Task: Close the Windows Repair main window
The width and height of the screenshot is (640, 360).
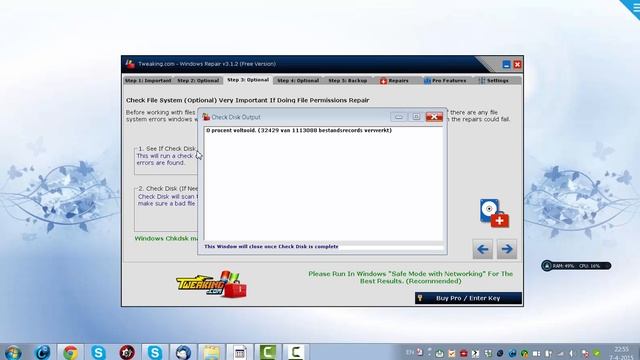Action: coord(517,64)
